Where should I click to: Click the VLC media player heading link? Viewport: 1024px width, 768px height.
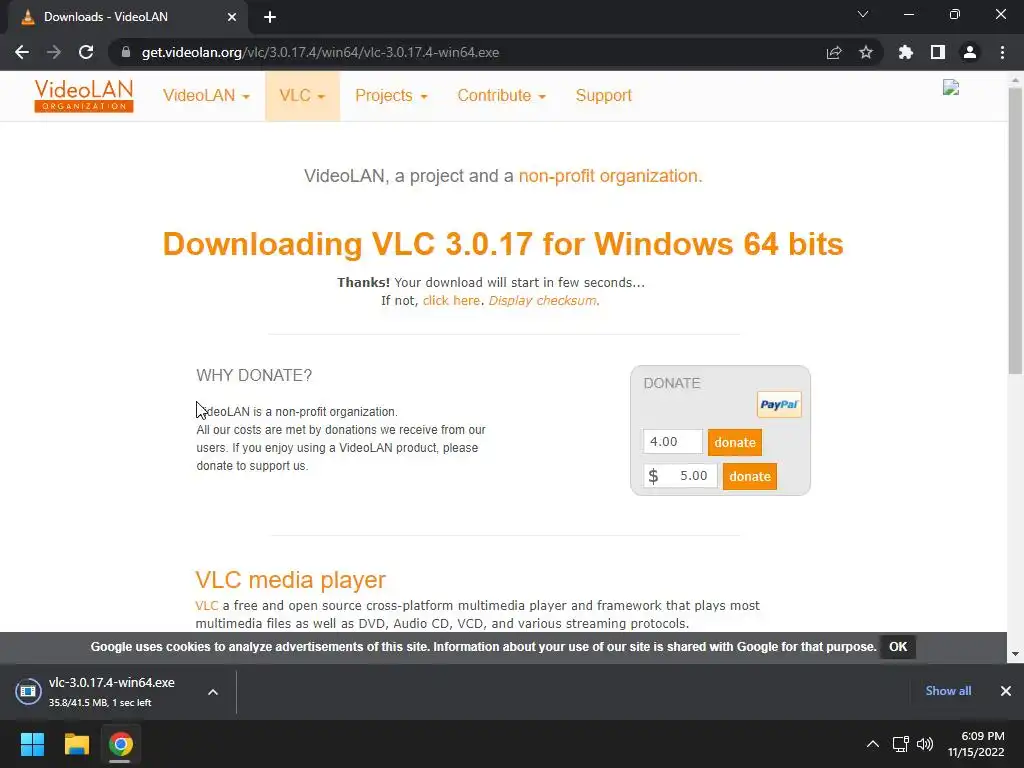point(291,580)
